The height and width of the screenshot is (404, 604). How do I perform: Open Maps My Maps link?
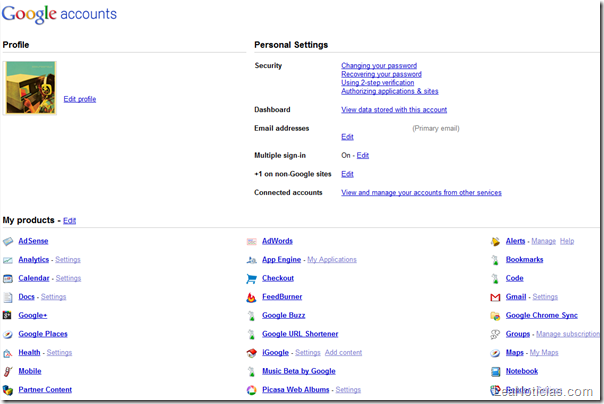544,353
